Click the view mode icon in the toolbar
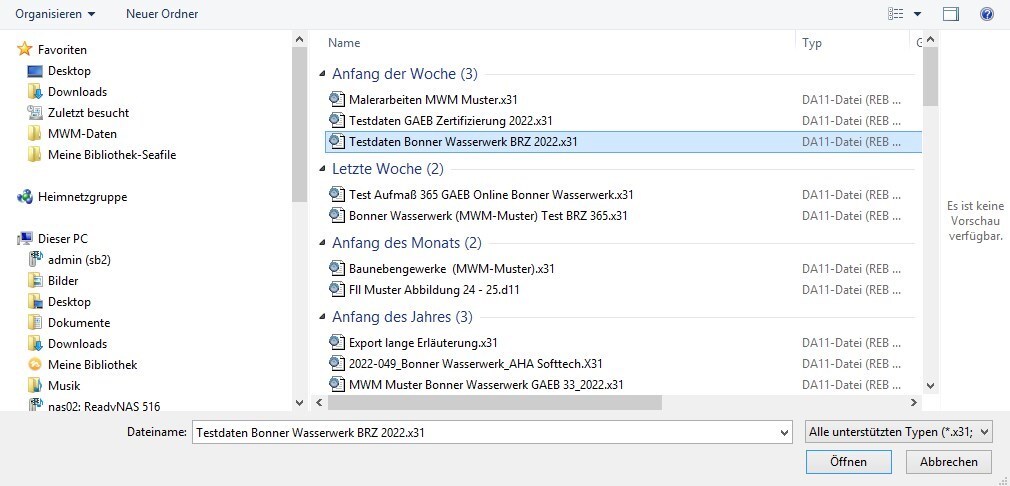This screenshot has width=1010, height=486. coord(895,14)
